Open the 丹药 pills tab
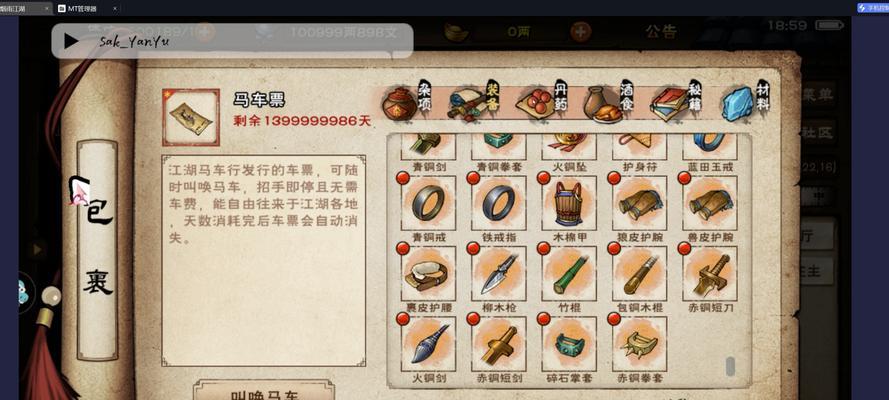The image size is (889, 400). (x=541, y=101)
